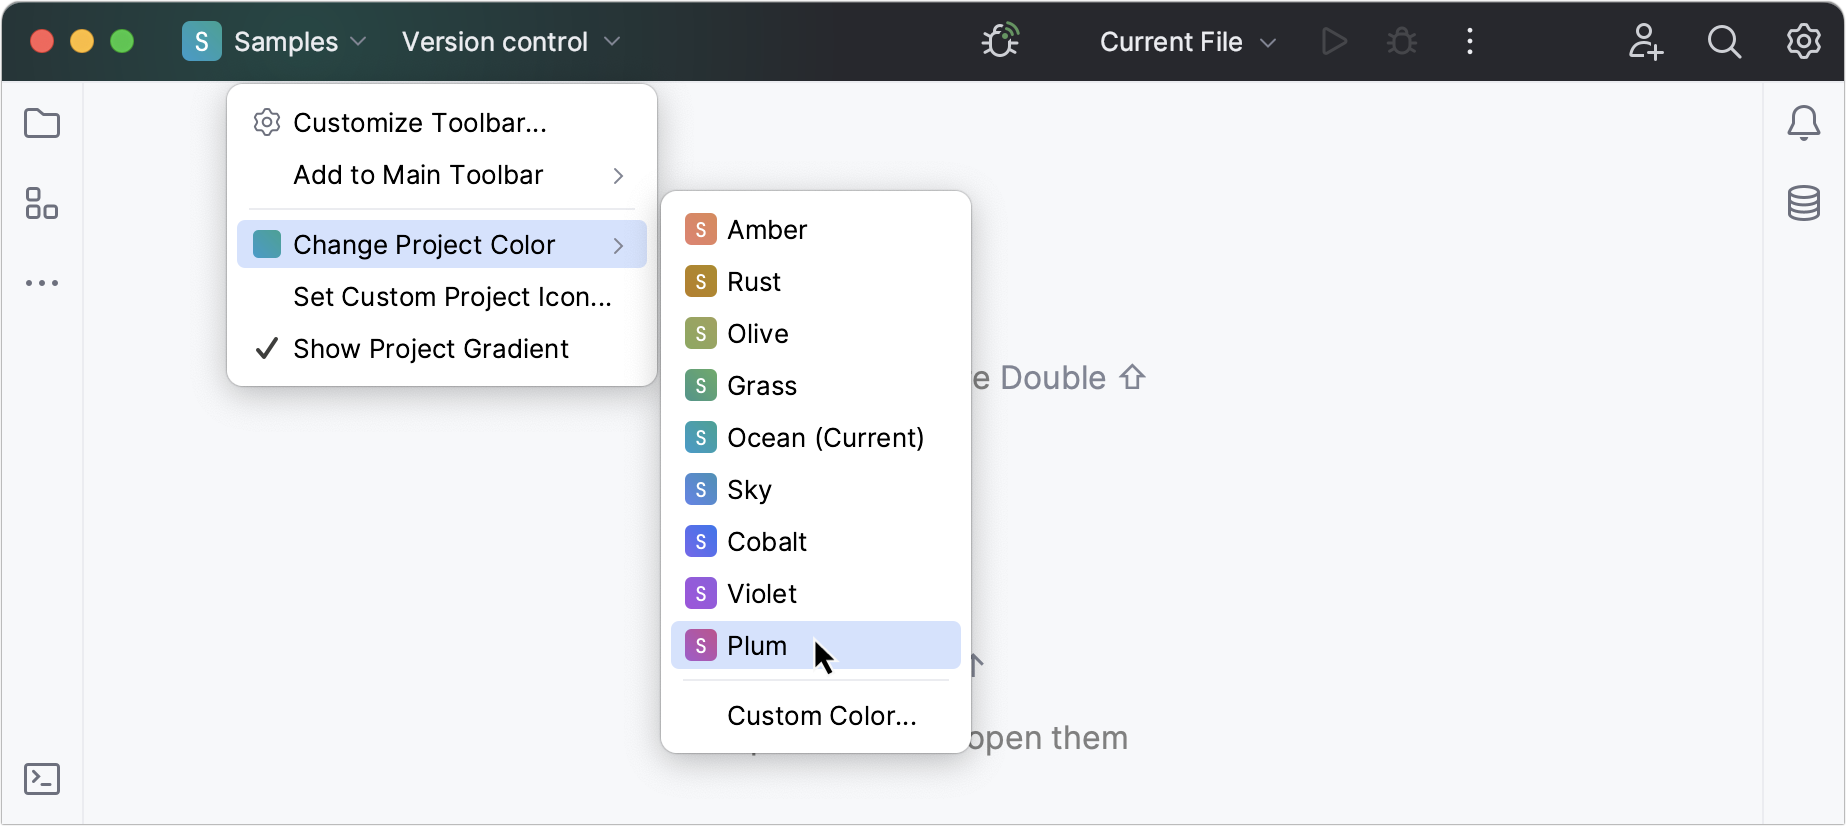Open Code With Me invite

(x=1645, y=43)
